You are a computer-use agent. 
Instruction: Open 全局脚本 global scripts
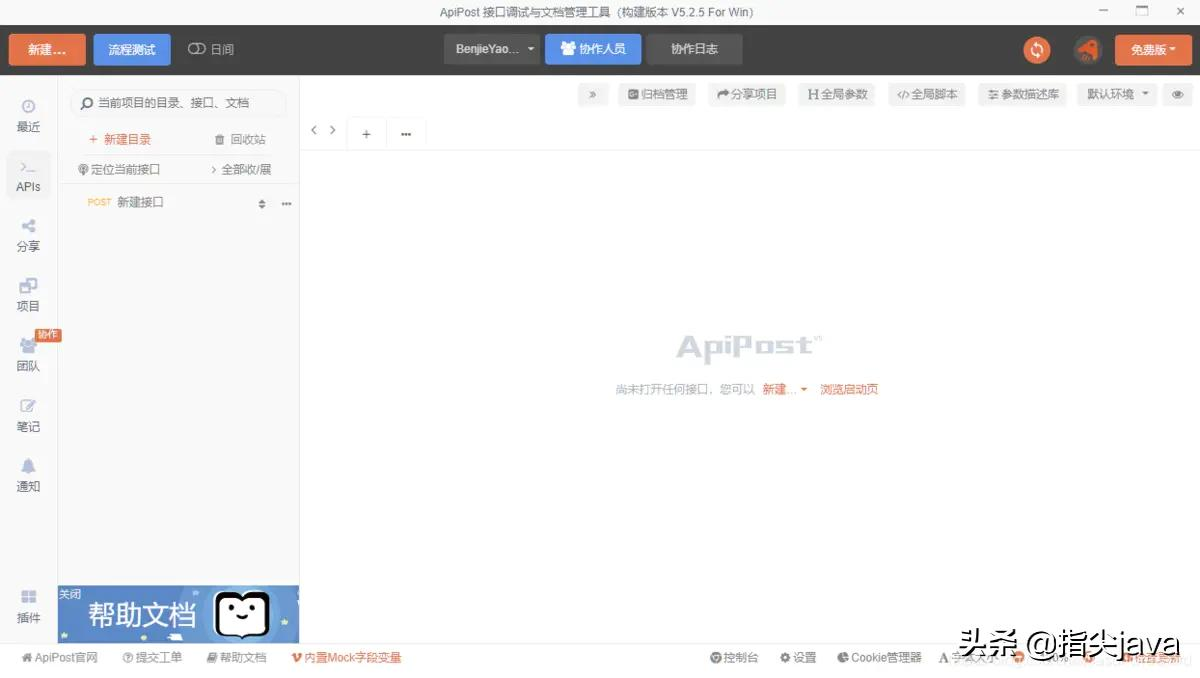tap(927, 95)
